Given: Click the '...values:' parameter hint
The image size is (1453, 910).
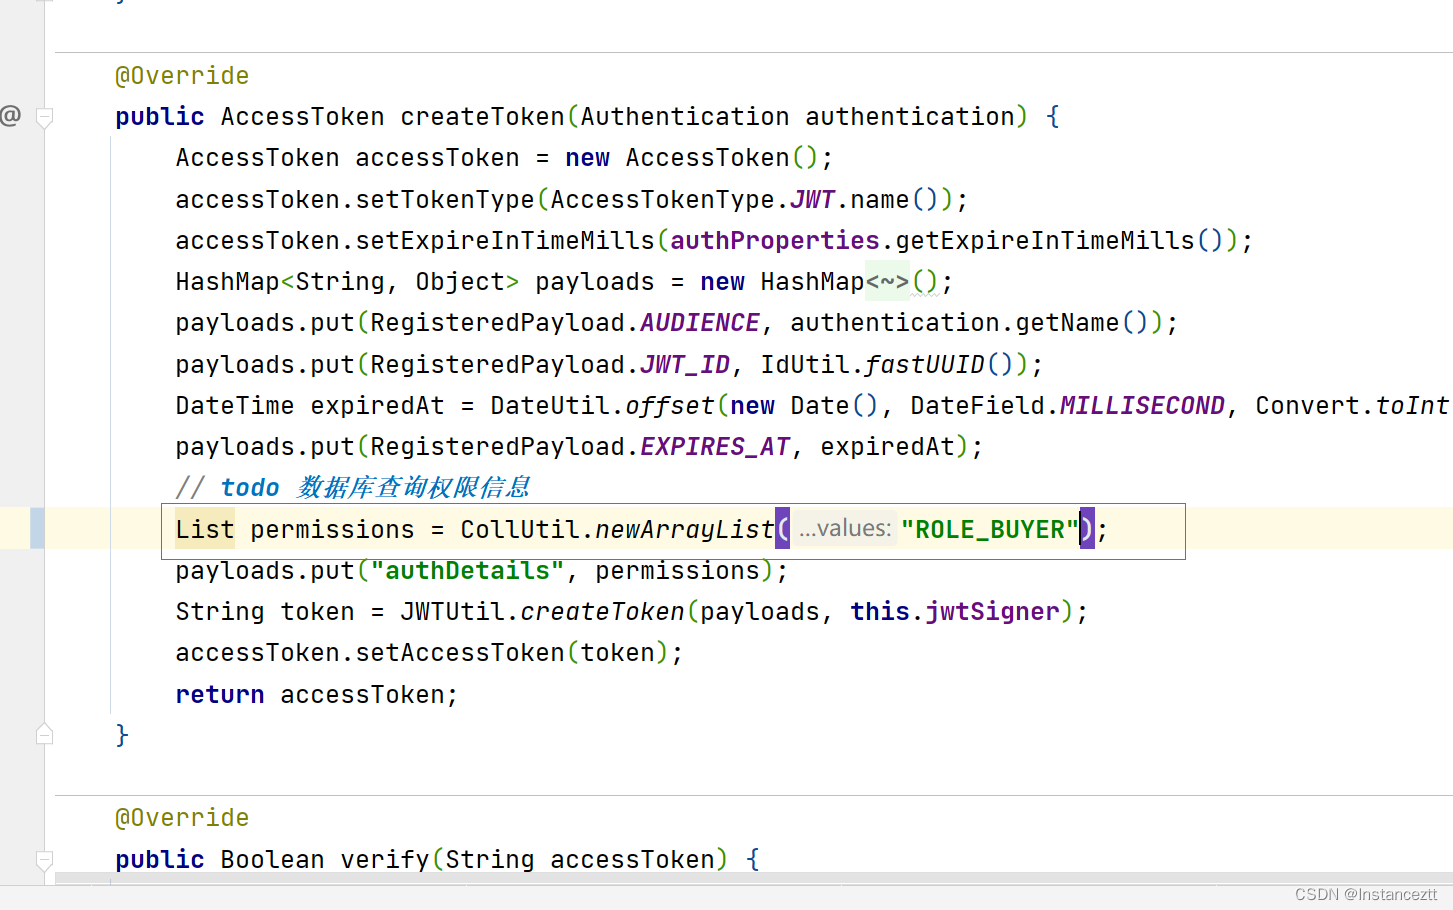Looking at the screenshot, I should 845,528.
